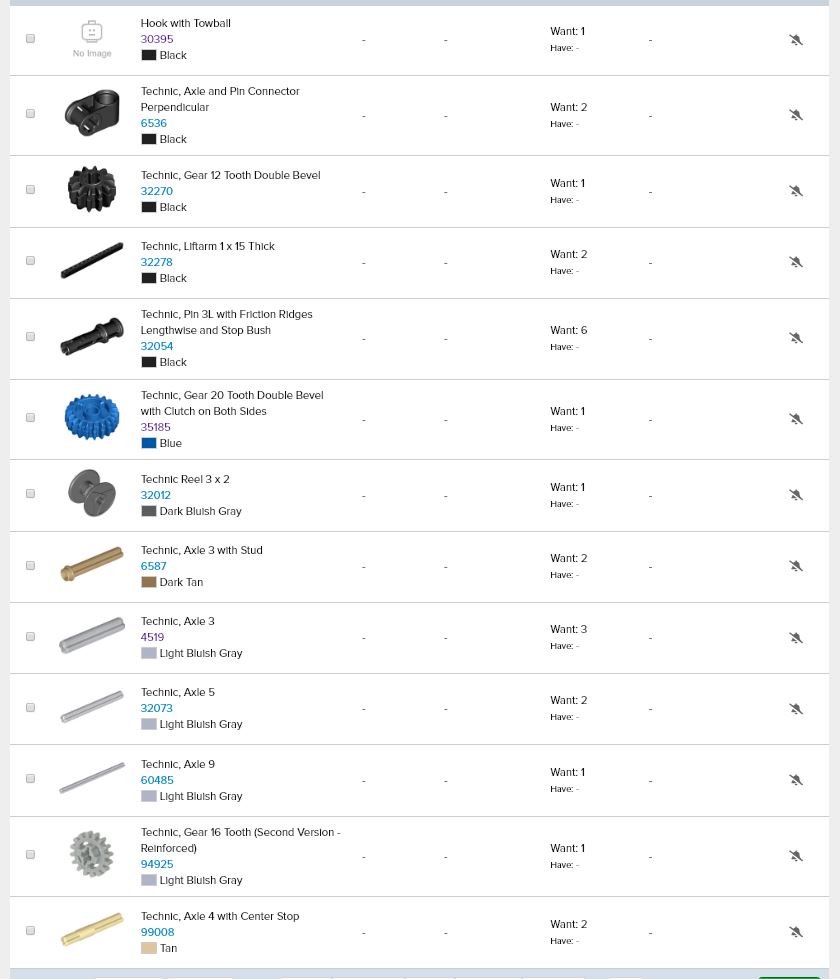
Task: Click the bell icon for blue Gear 20 Tooth
Action: tap(796, 419)
